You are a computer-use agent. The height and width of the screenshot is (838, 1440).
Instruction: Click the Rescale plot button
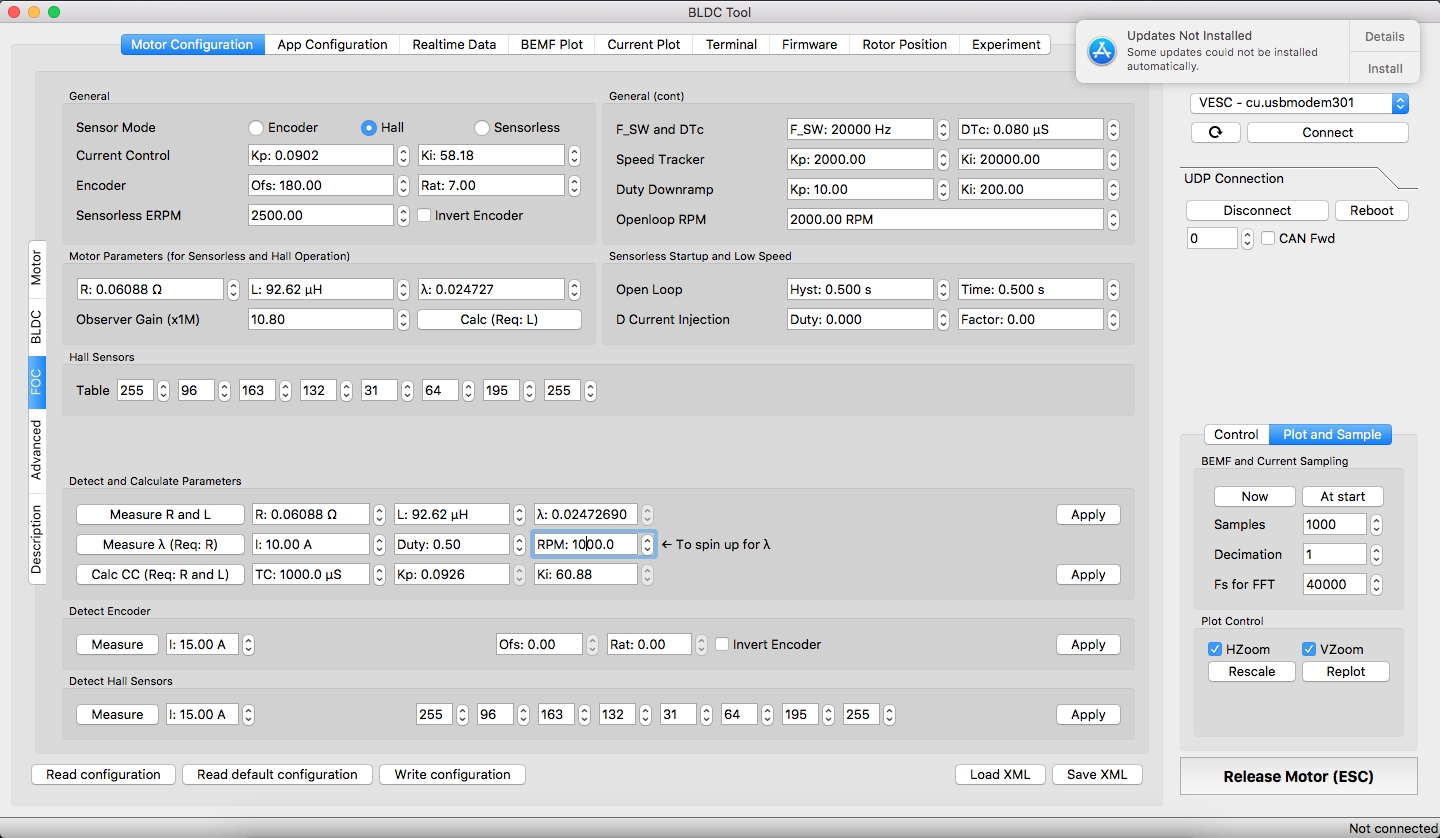coord(1251,671)
